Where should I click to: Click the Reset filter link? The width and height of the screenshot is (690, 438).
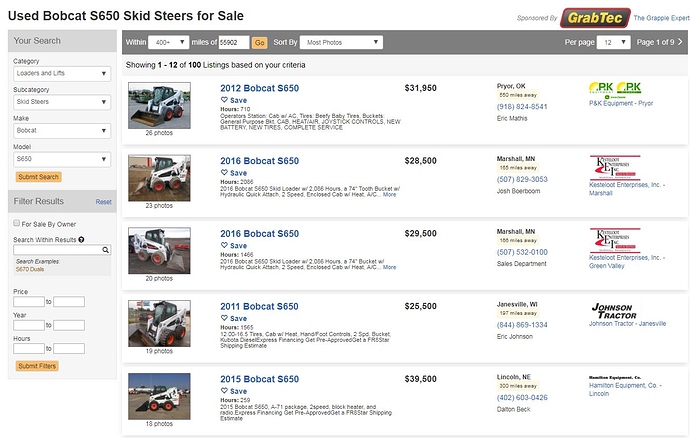tap(103, 202)
